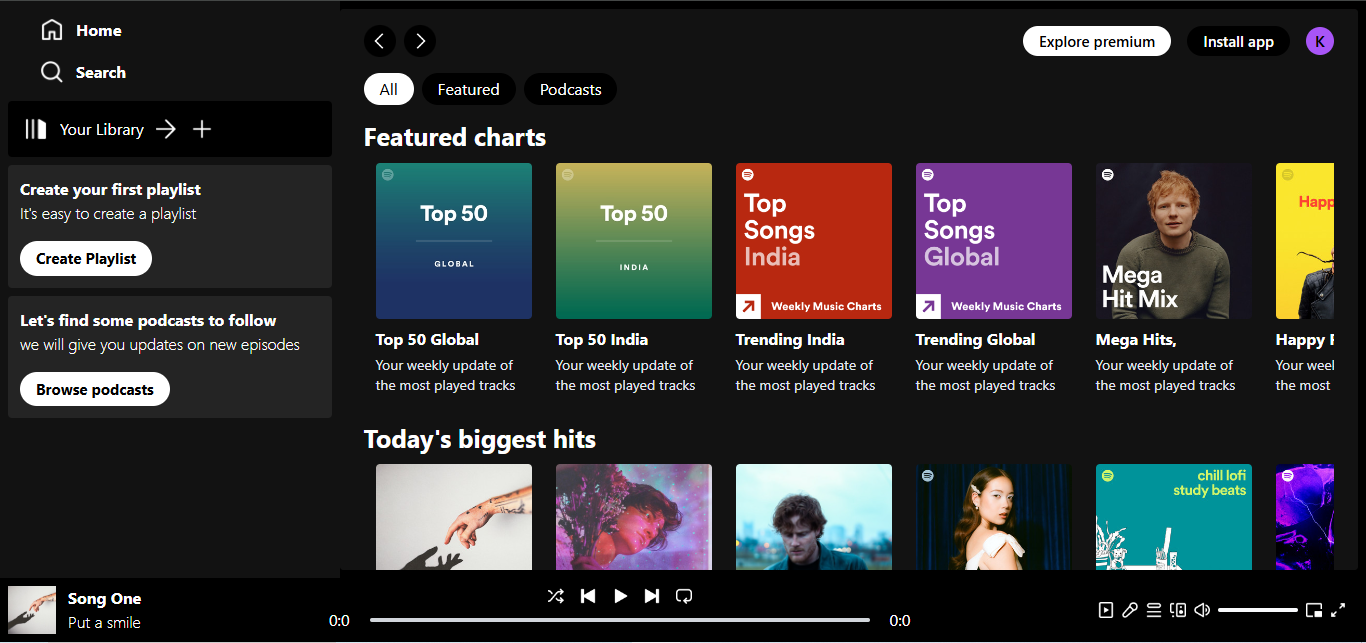Open the Top Songs Global cover
The height and width of the screenshot is (643, 1366).
pos(994,241)
